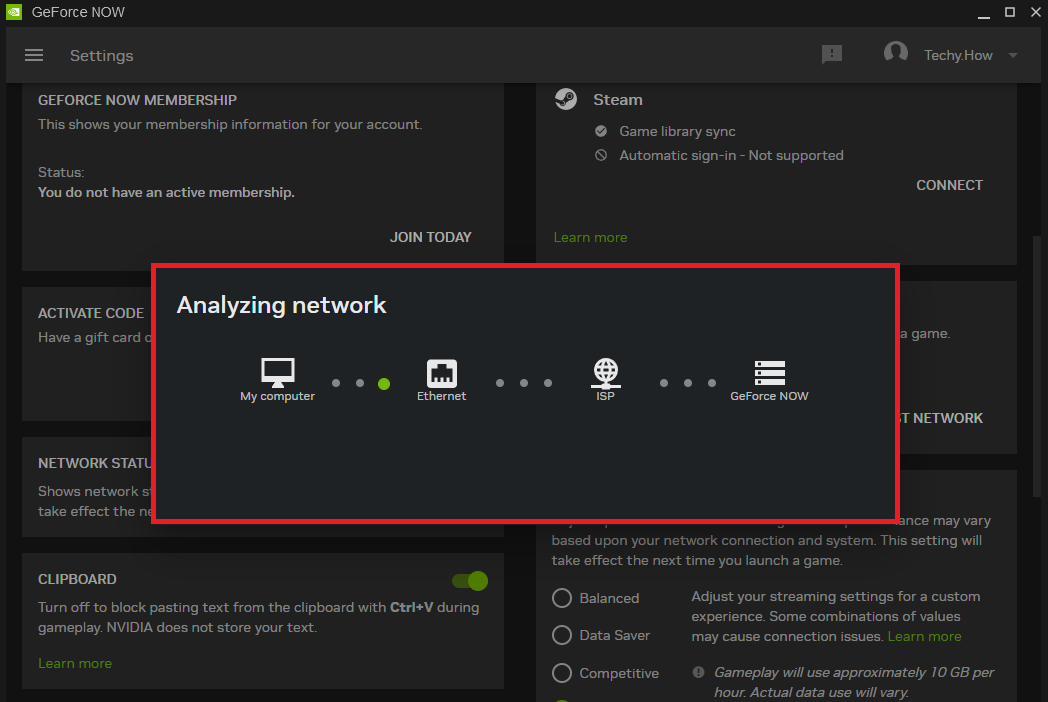
Task: Click the no active membership status text
Action: [166, 193]
